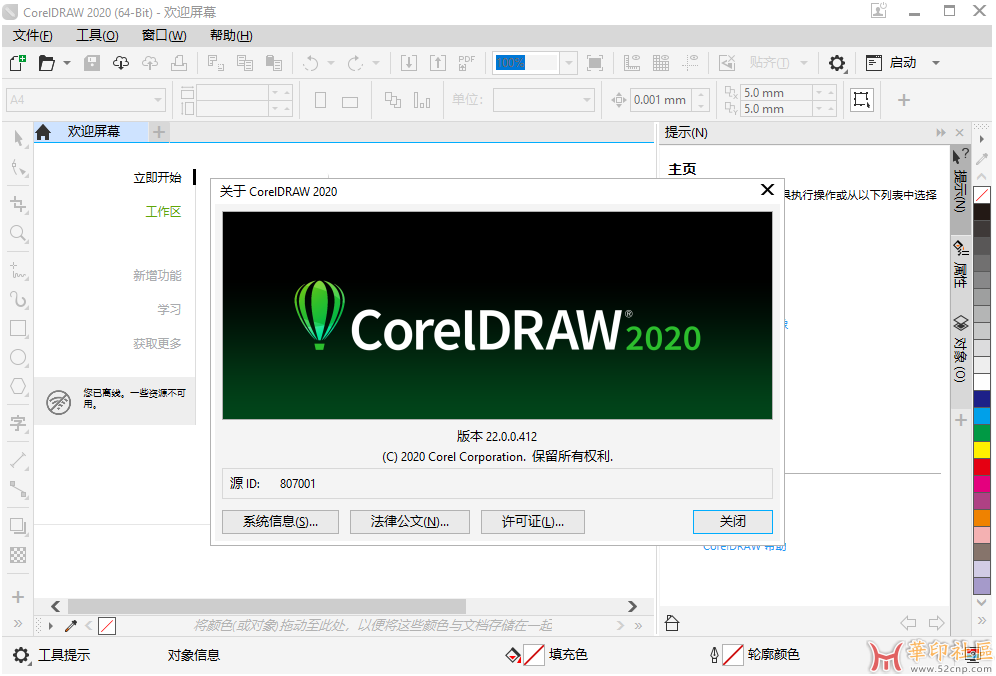Open the Options gear icon

(837, 62)
